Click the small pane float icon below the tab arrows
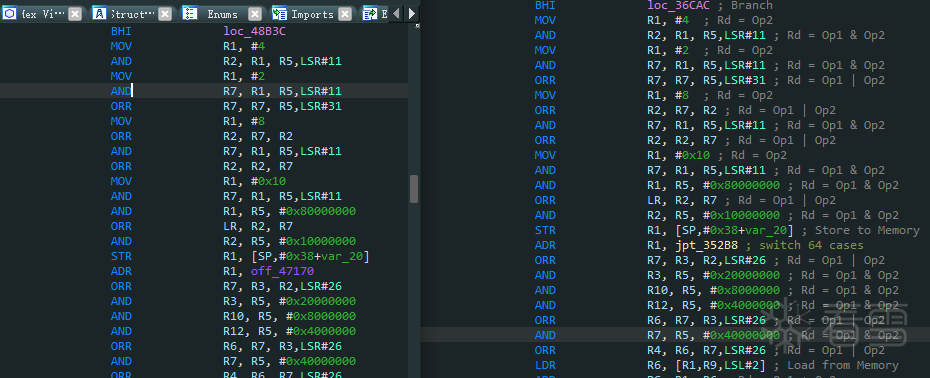Screen dimensions: 930x378 418,26
